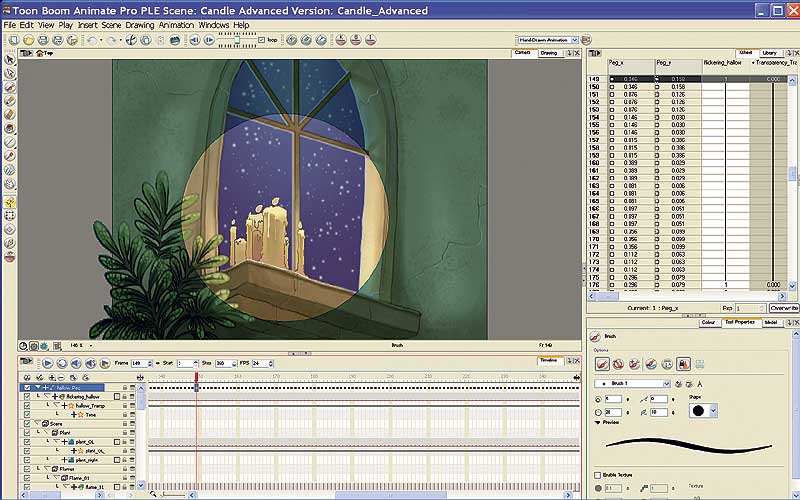Click the brush tool icon heading Tool Properties

594,336
